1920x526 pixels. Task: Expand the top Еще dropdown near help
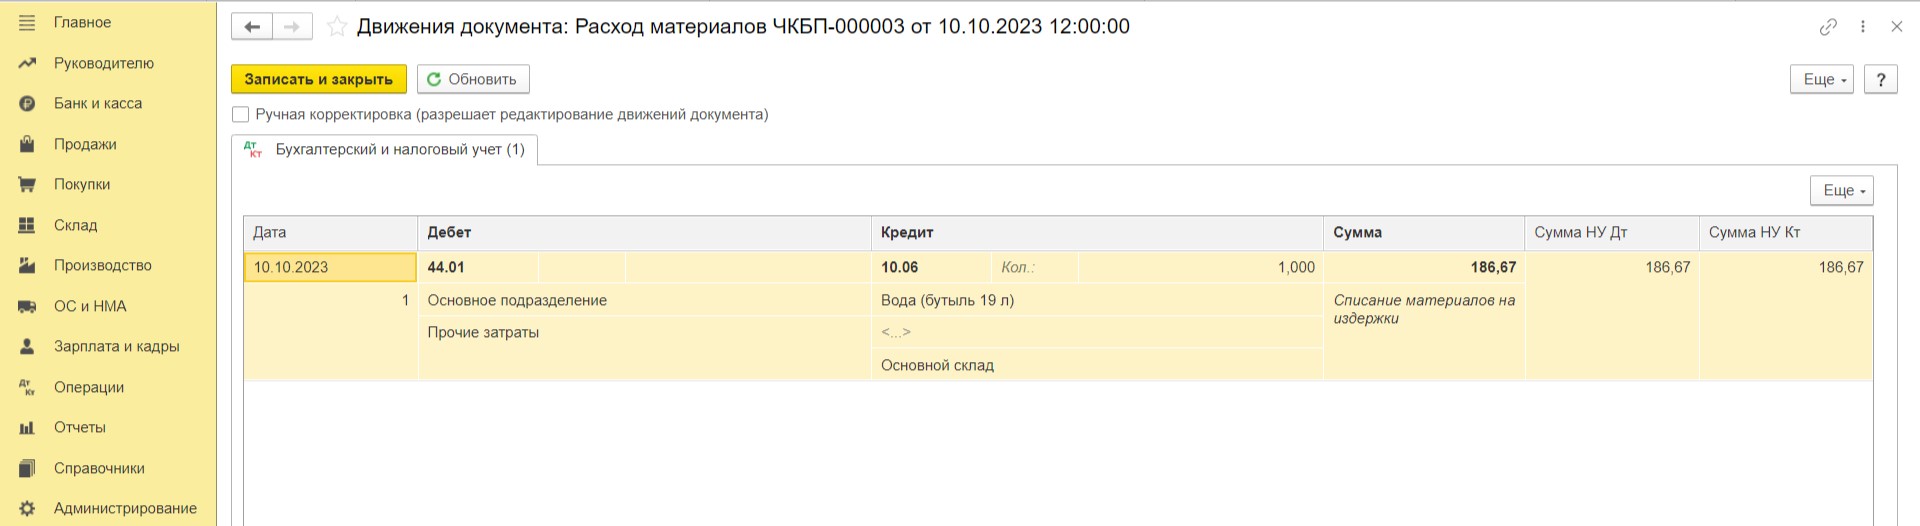pyautogui.click(x=1822, y=79)
